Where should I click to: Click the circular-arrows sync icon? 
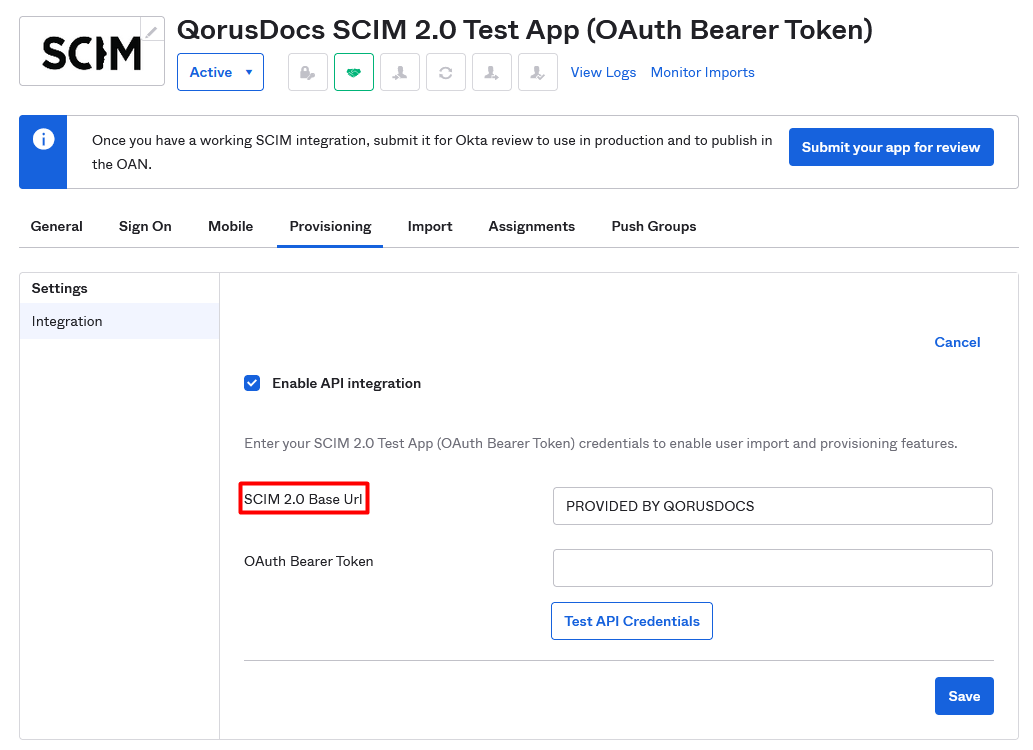click(x=446, y=72)
